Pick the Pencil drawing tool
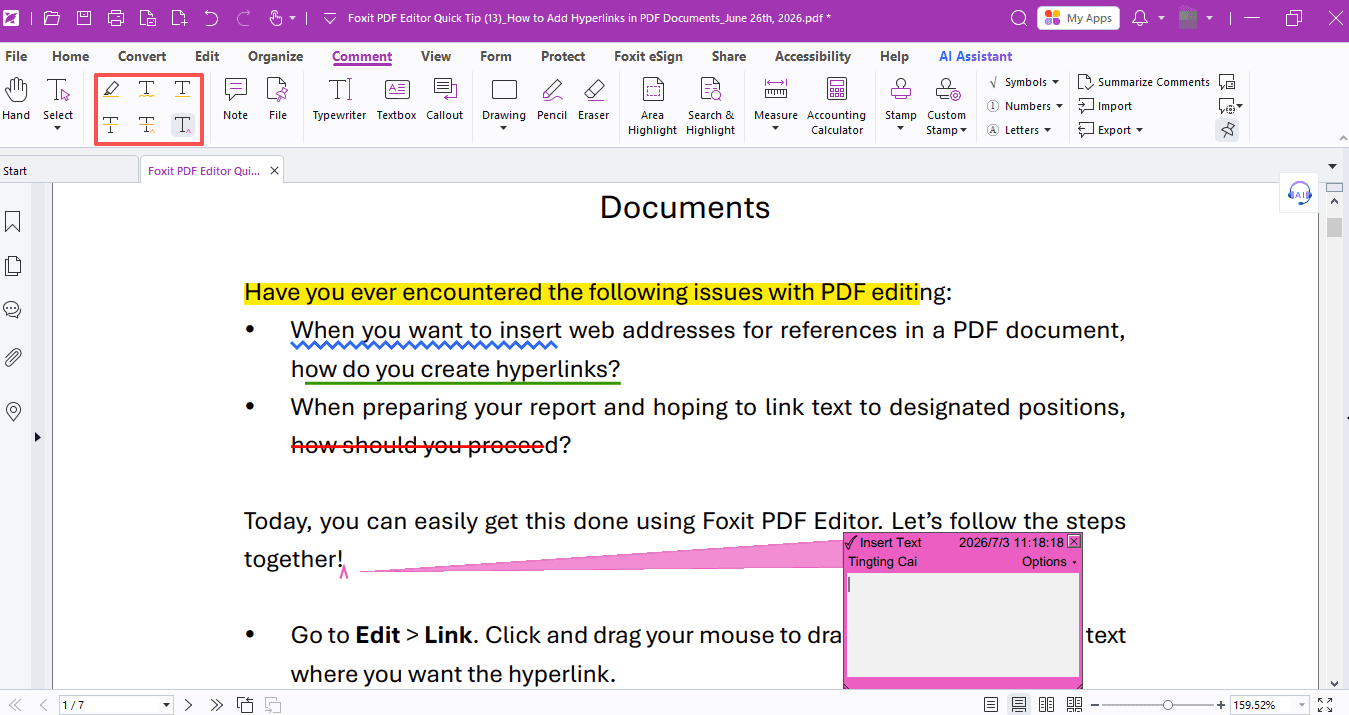 click(552, 99)
